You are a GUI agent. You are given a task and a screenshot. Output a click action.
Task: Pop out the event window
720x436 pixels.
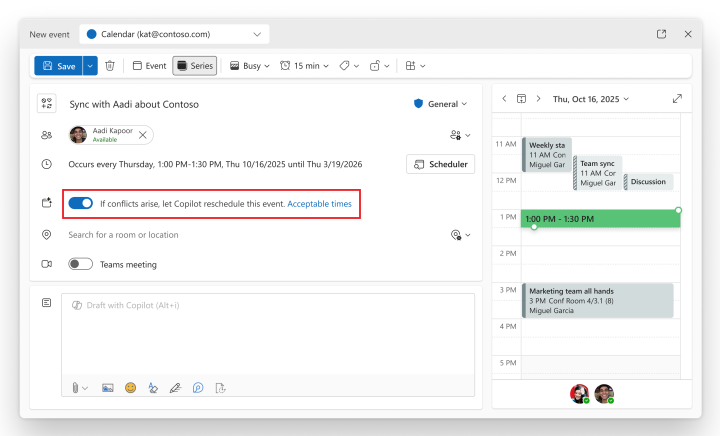(661, 34)
